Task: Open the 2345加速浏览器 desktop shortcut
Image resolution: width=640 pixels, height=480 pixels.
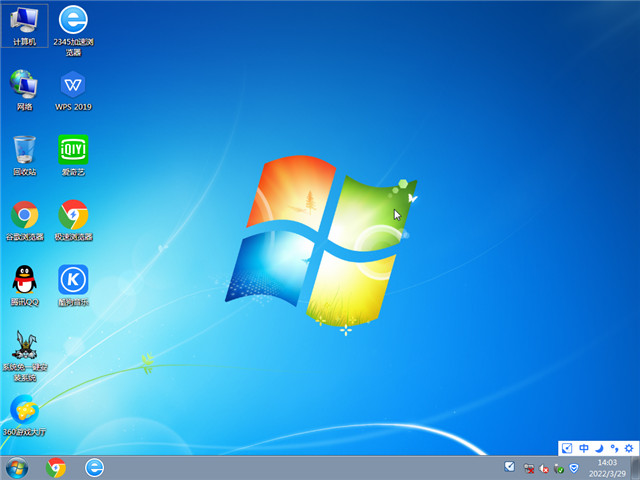Action: click(x=73, y=22)
